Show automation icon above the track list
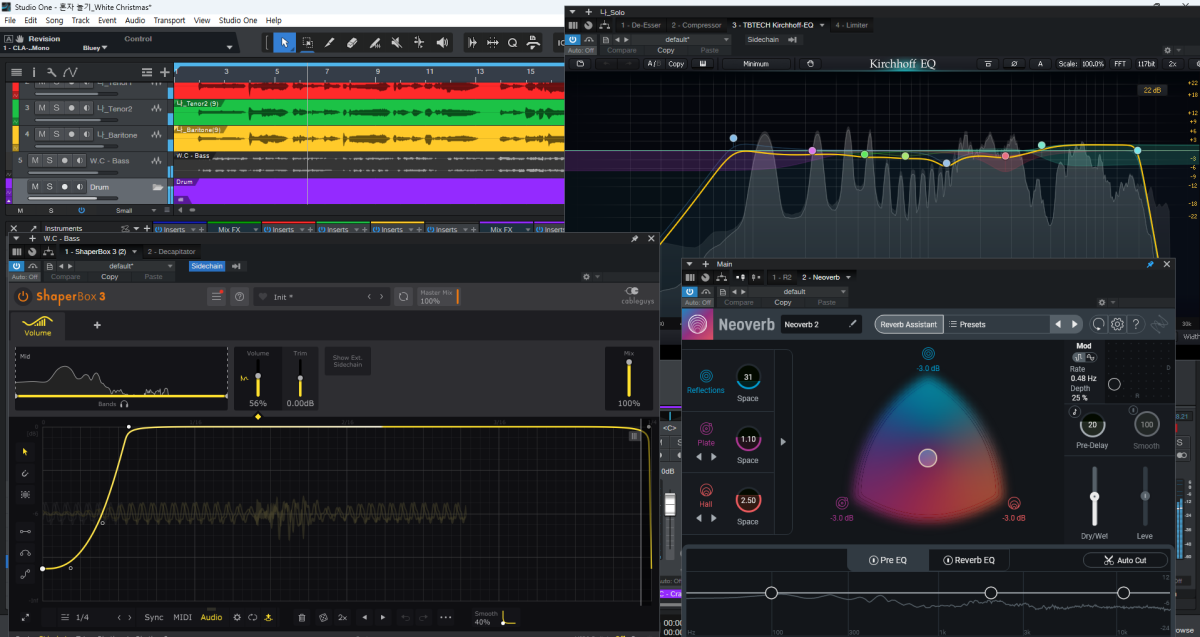 coord(70,72)
